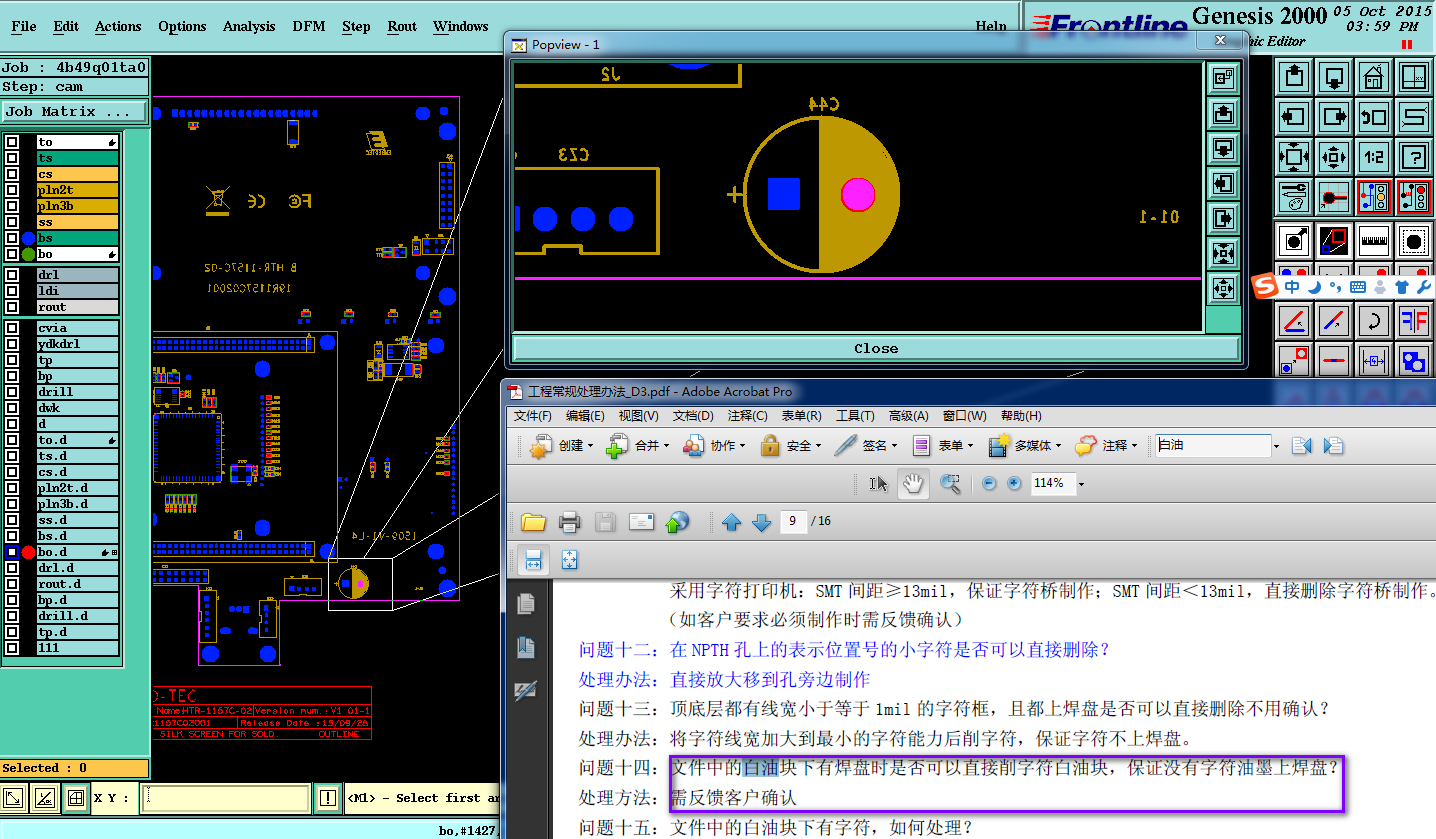Viewport: 1436px width, 839px height.
Task: Open the wrench and palette settings icon
Action: (x=1294, y=197)
